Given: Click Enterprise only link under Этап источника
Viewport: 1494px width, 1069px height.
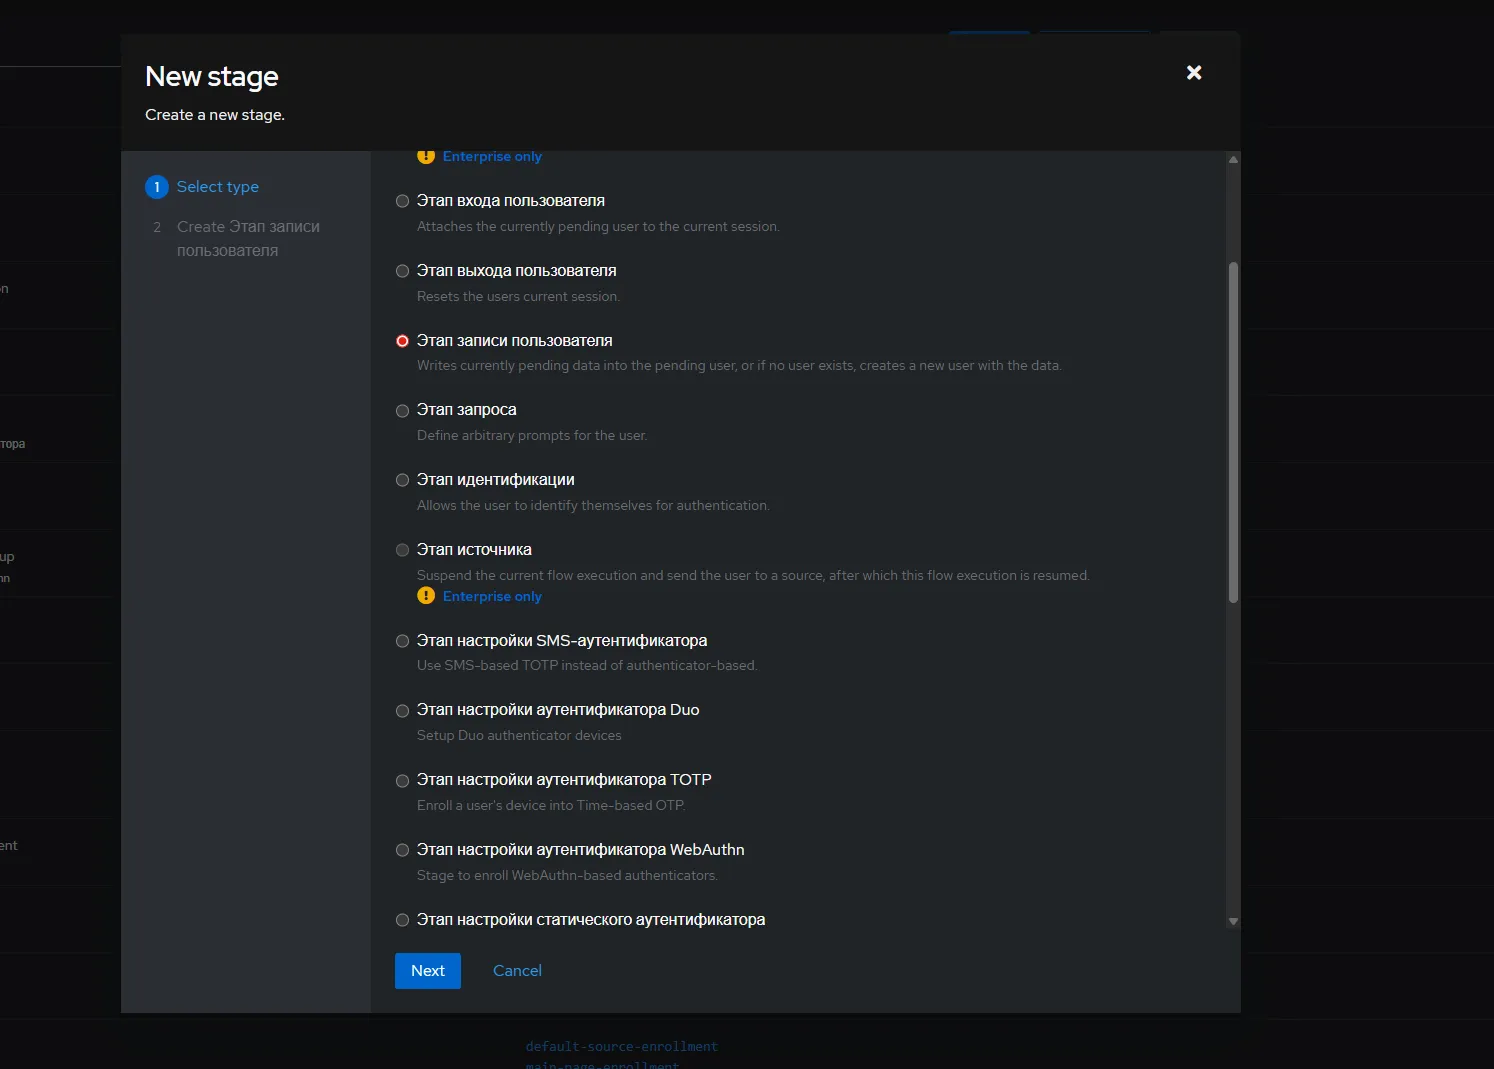Looking at the screenshot, I should click(492, 597).
